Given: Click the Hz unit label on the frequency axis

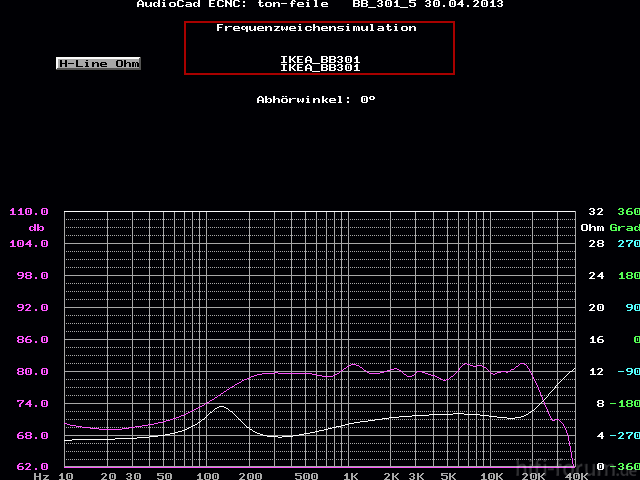Looking at the screenshot, I should (41, 476).
